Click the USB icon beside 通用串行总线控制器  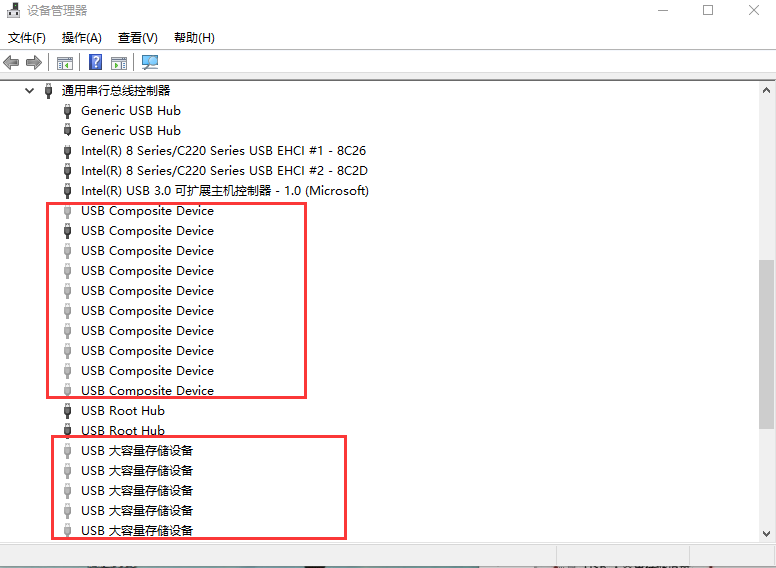point(48,91)
